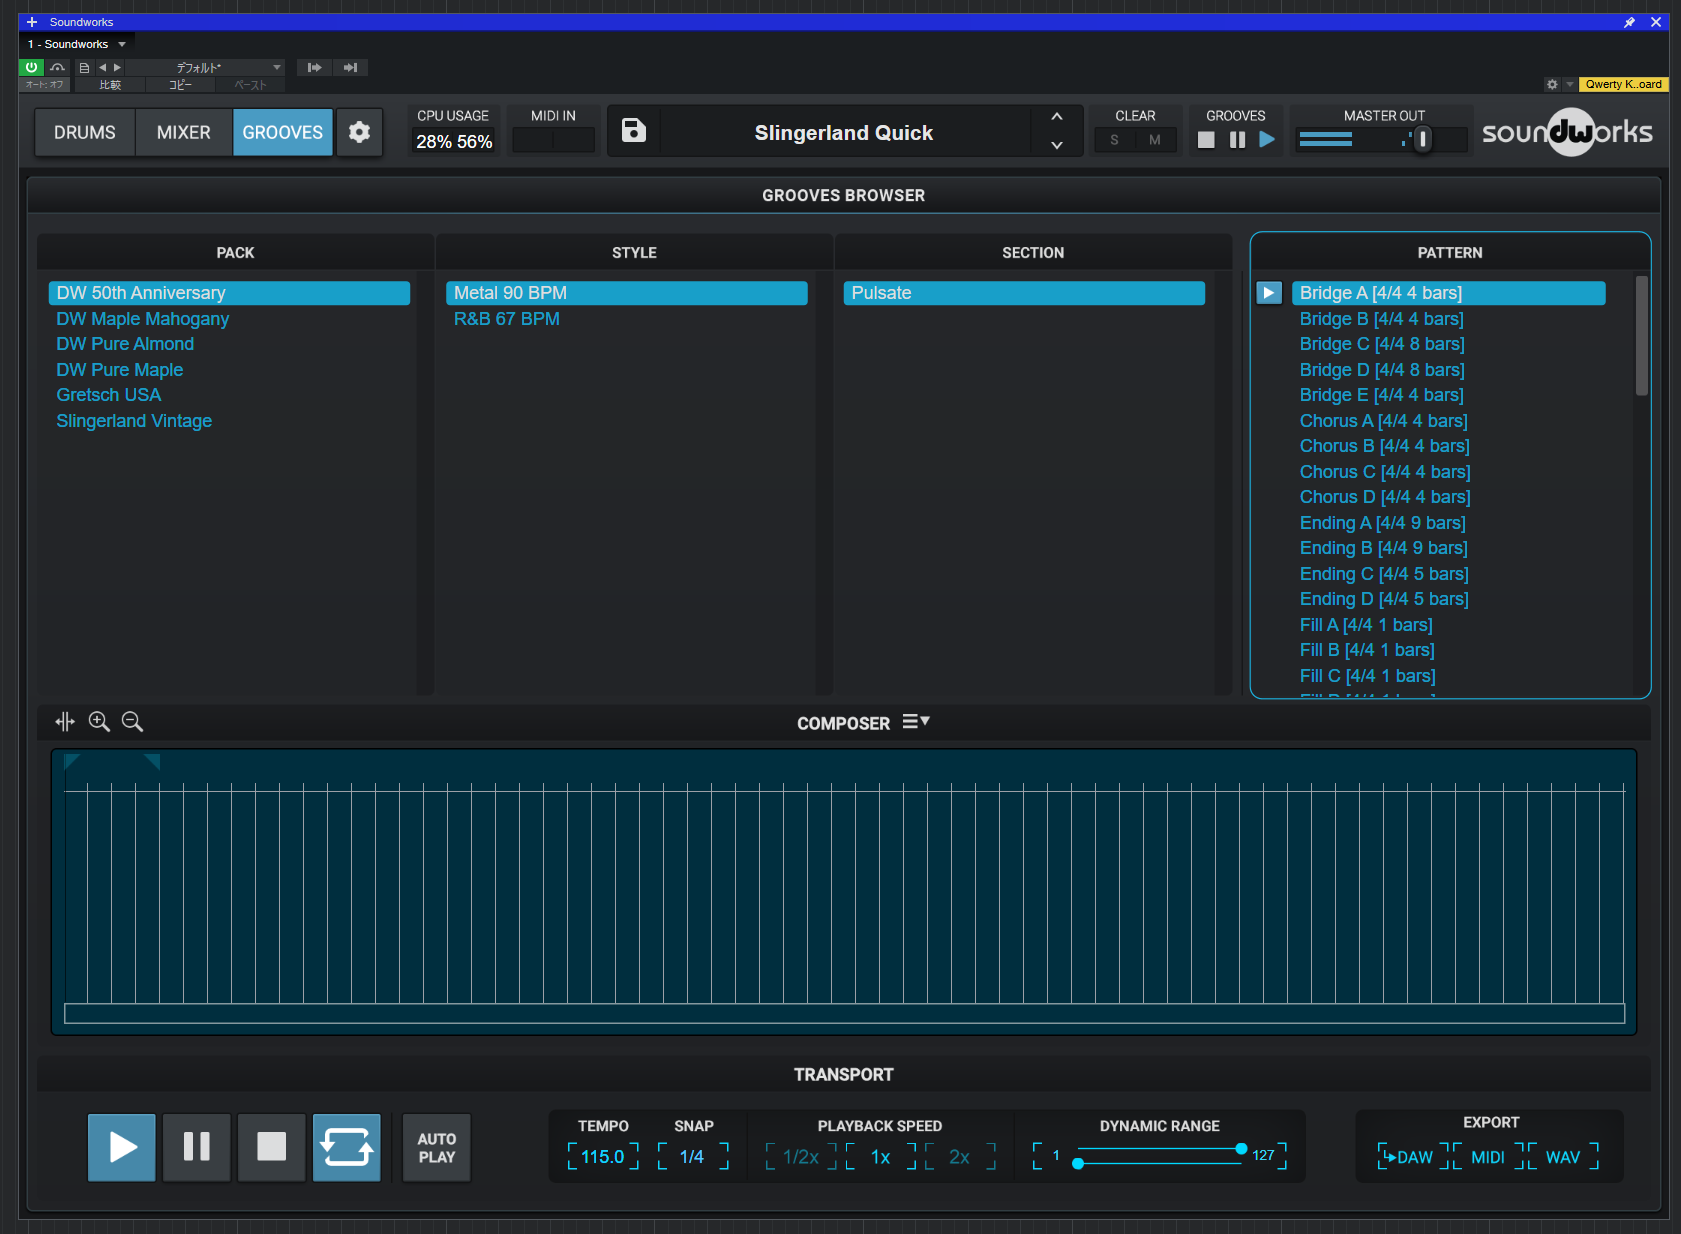Click the dynamic range lower handle at 1
The image size is (1681, 1234).
pyautogui.click(x=1078, y=1163)
